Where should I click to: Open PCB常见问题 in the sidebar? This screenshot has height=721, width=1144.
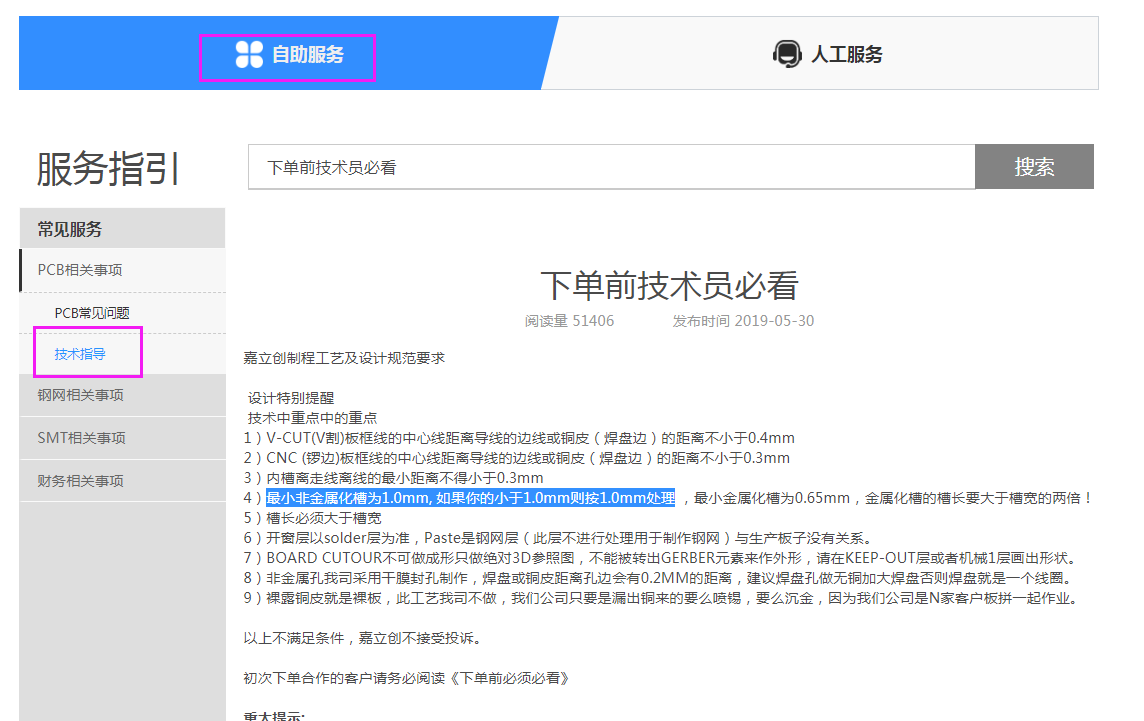pyautogui.click(x=92, y=313)
